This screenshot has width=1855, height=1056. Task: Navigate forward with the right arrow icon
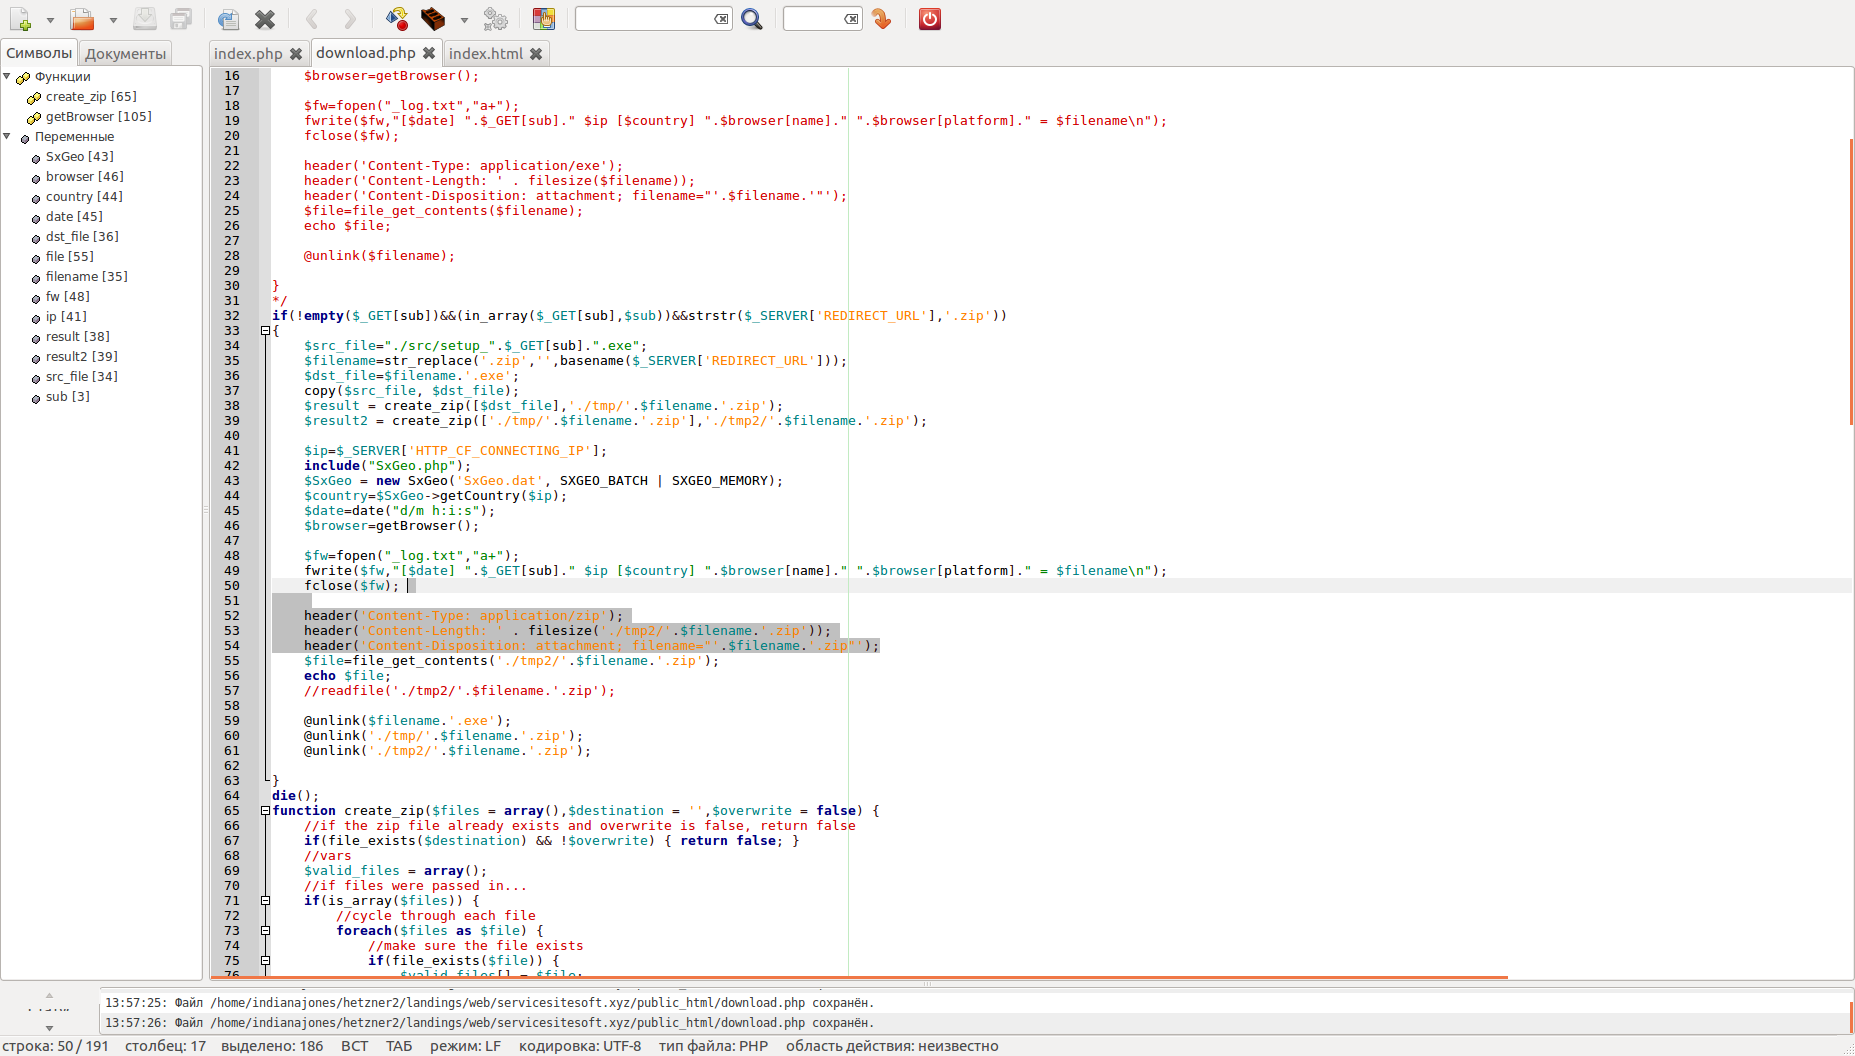tap(349, 19)
